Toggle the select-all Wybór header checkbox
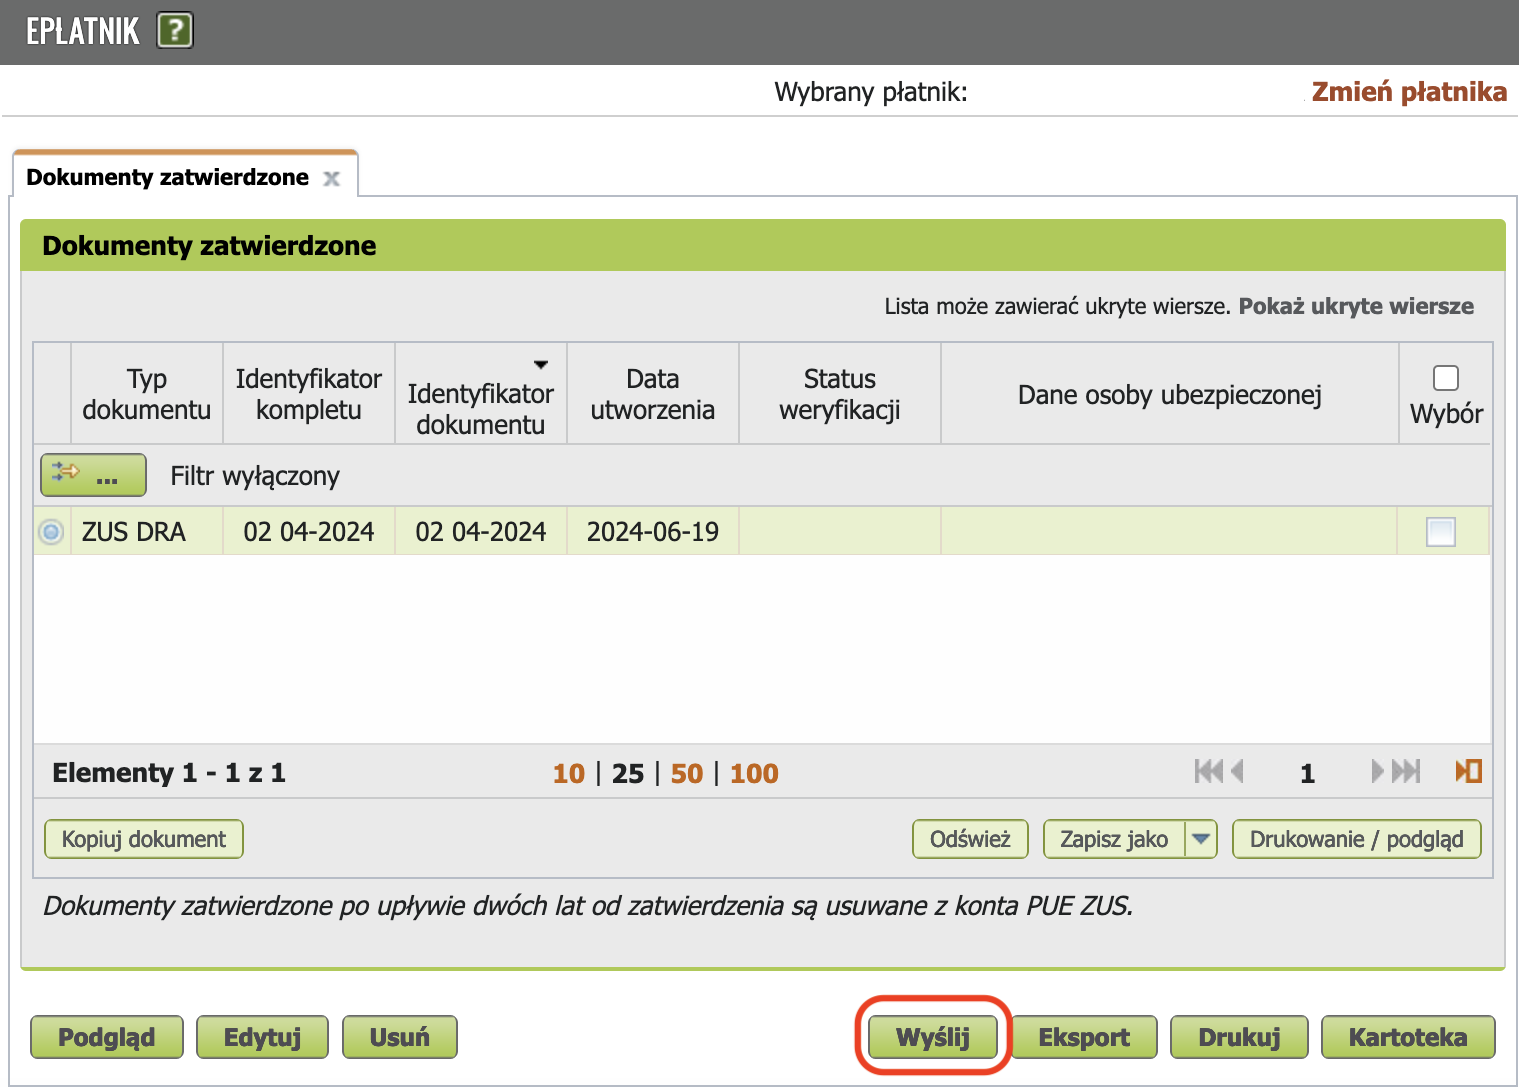 1446,378
